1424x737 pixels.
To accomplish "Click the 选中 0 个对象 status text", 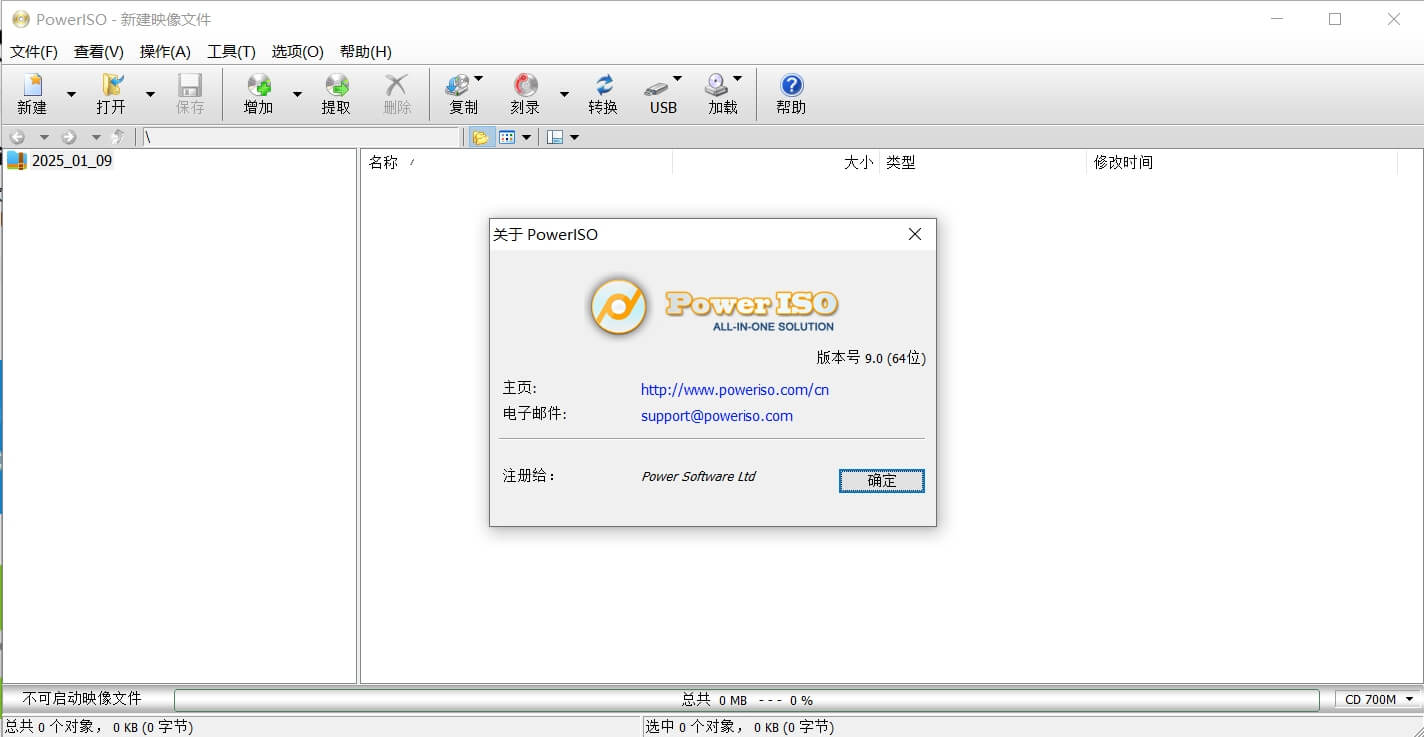I will pos(739,727).
